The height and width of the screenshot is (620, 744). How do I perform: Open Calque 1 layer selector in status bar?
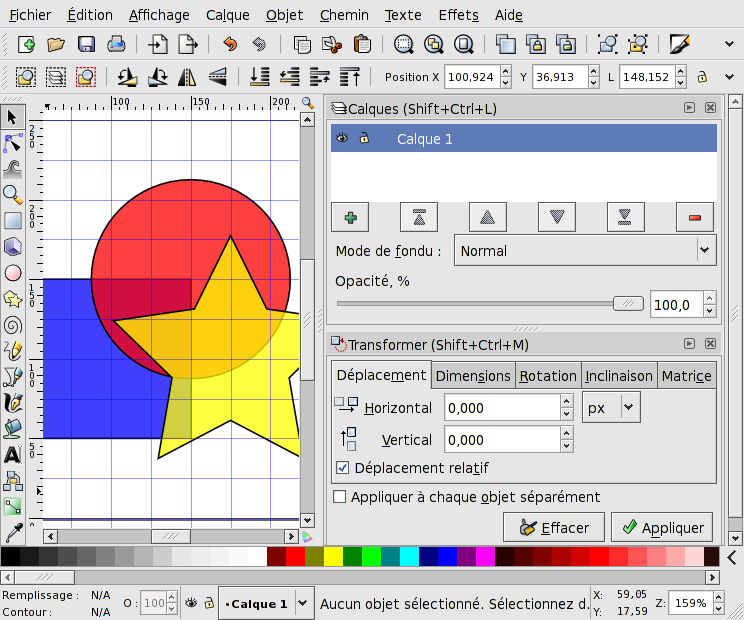coord(264,603)
